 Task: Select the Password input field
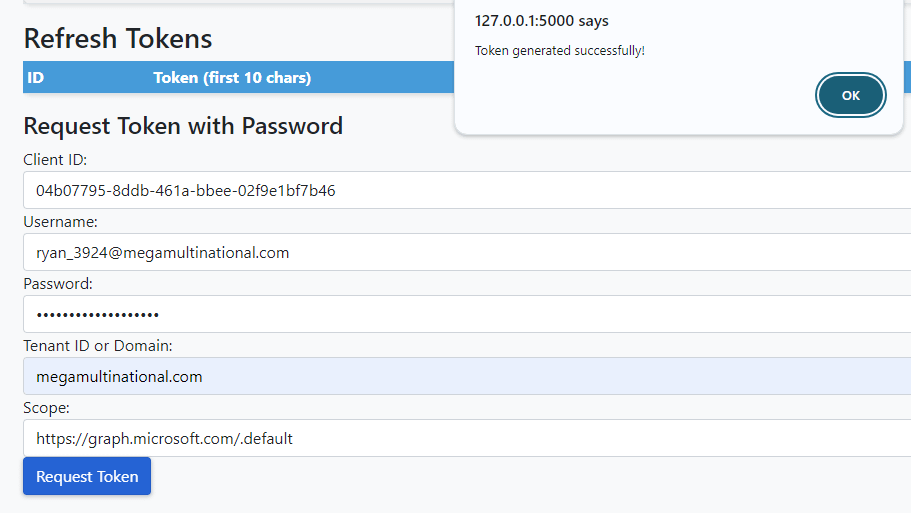pyautogui.click(x=467, y=314)
